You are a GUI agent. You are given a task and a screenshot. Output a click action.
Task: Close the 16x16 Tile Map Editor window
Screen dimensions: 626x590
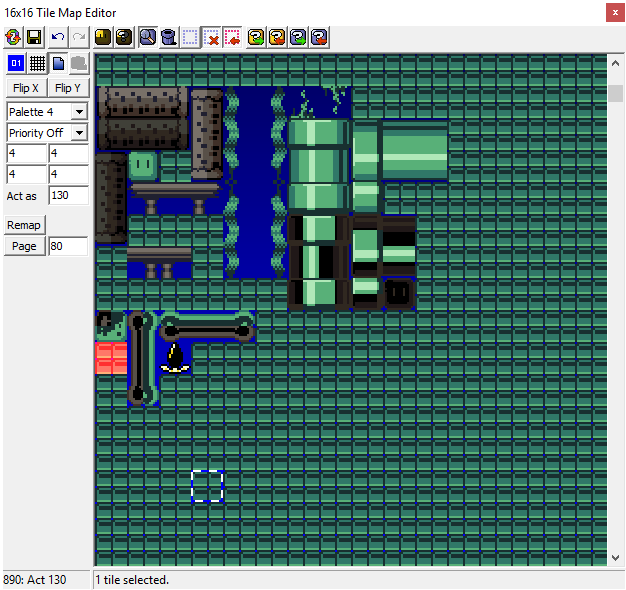[x=615, y=12]
